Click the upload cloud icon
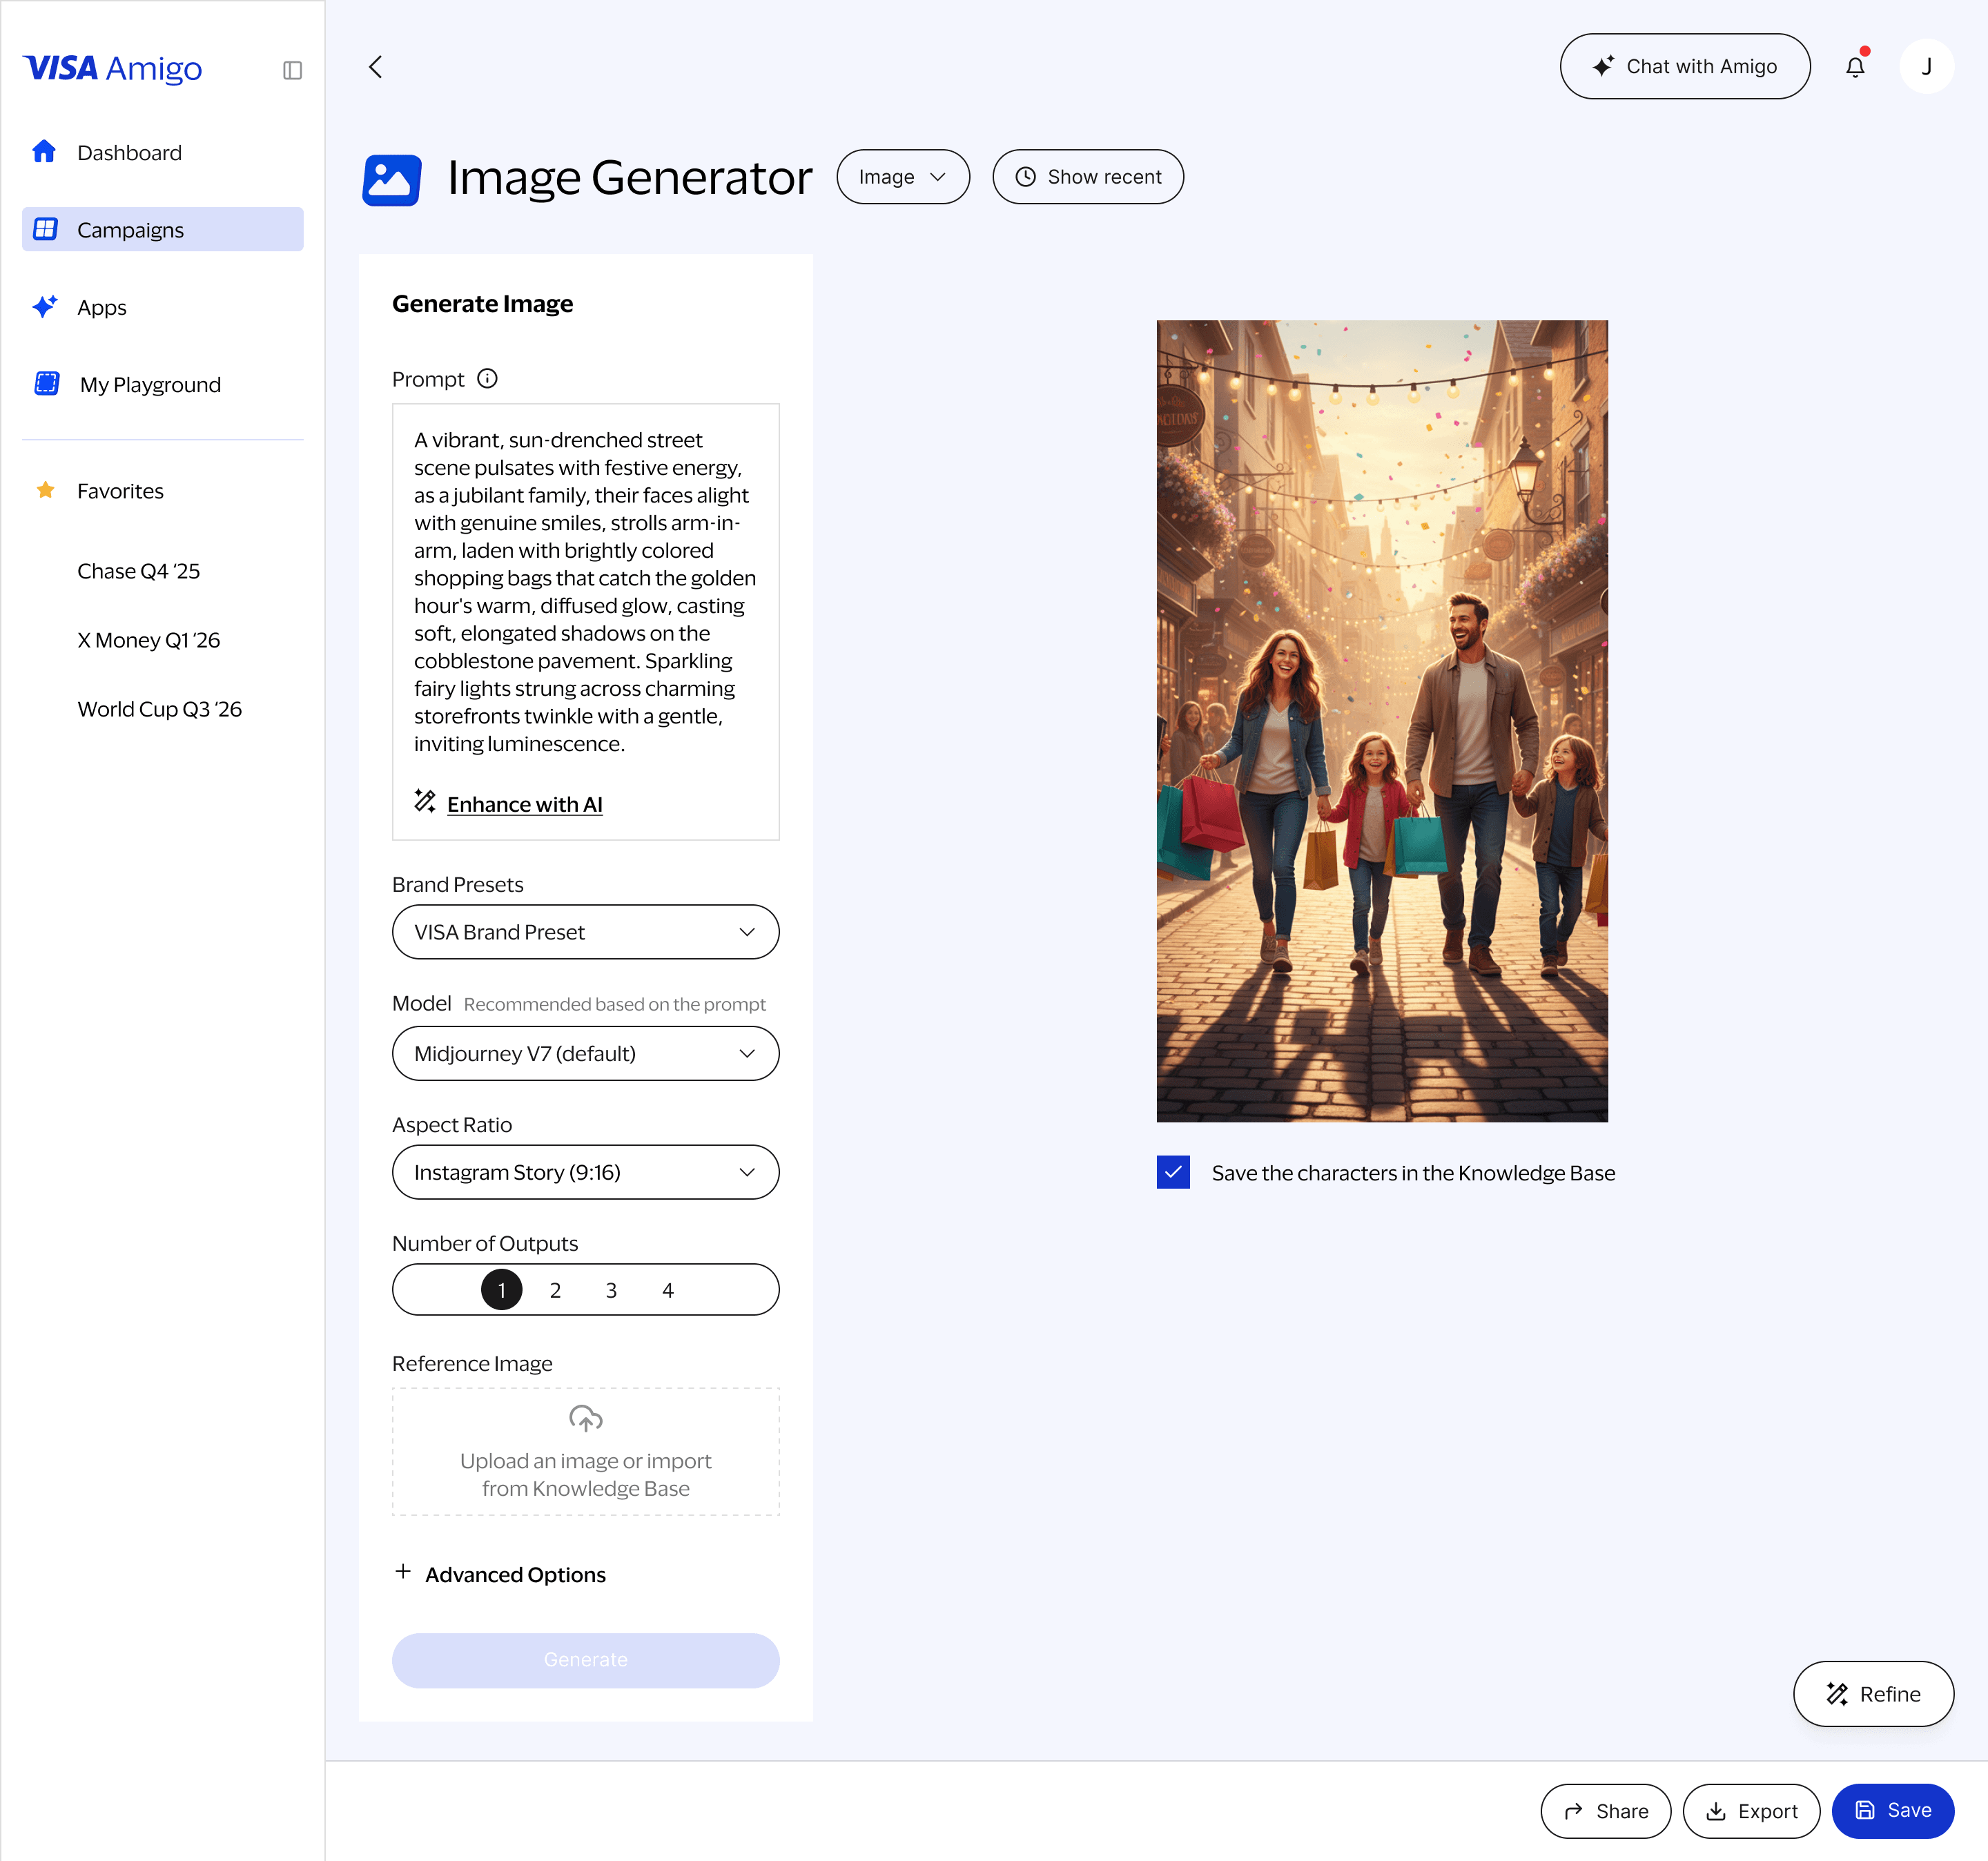 [585, 1418]
